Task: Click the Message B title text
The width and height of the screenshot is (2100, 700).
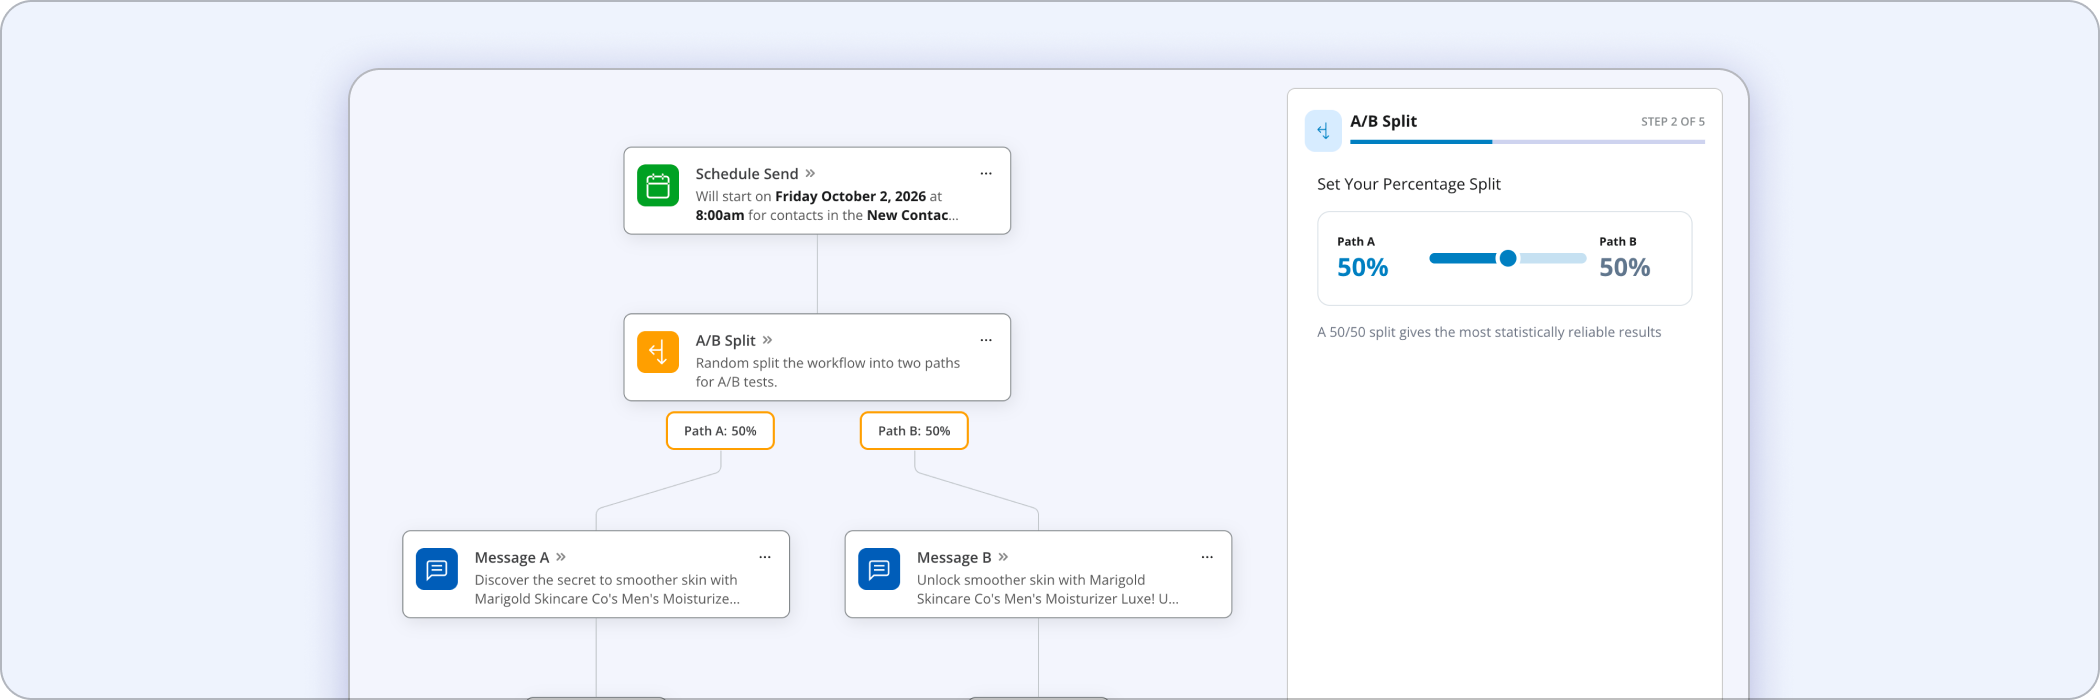Action: (x=954, y=558)
